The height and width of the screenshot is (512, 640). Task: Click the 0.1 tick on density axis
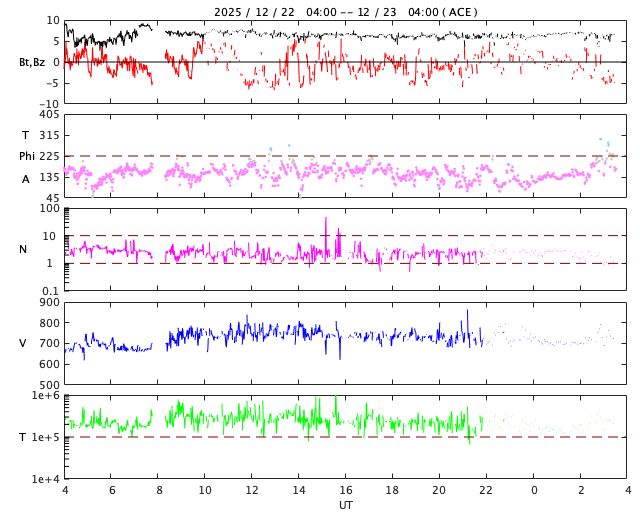coord(50,291)
